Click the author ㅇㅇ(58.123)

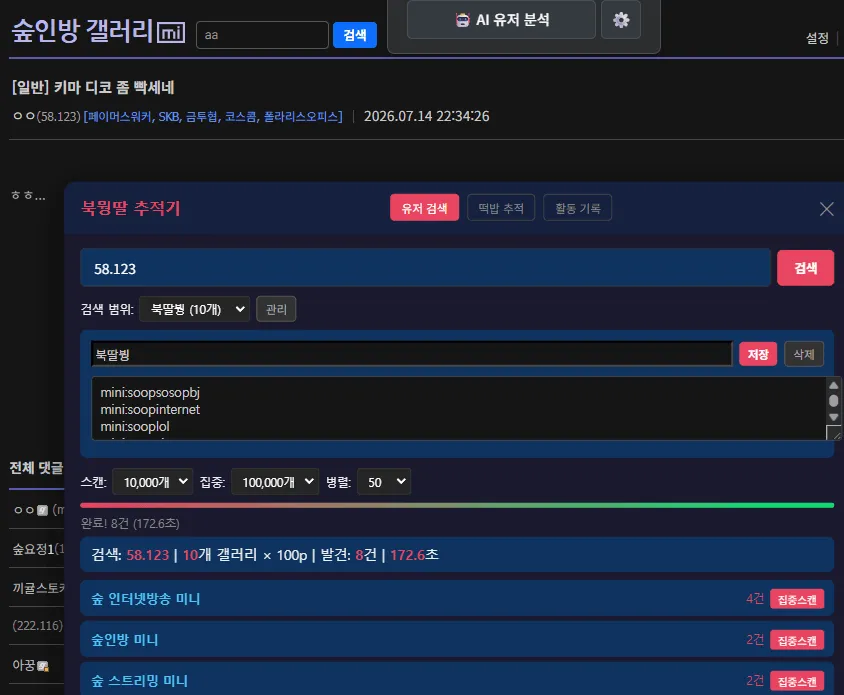47,116
